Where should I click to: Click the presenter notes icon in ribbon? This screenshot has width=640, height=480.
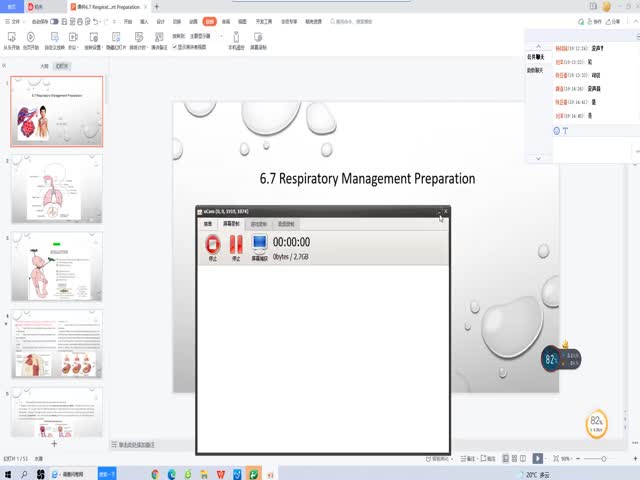[x=159, y=38]
